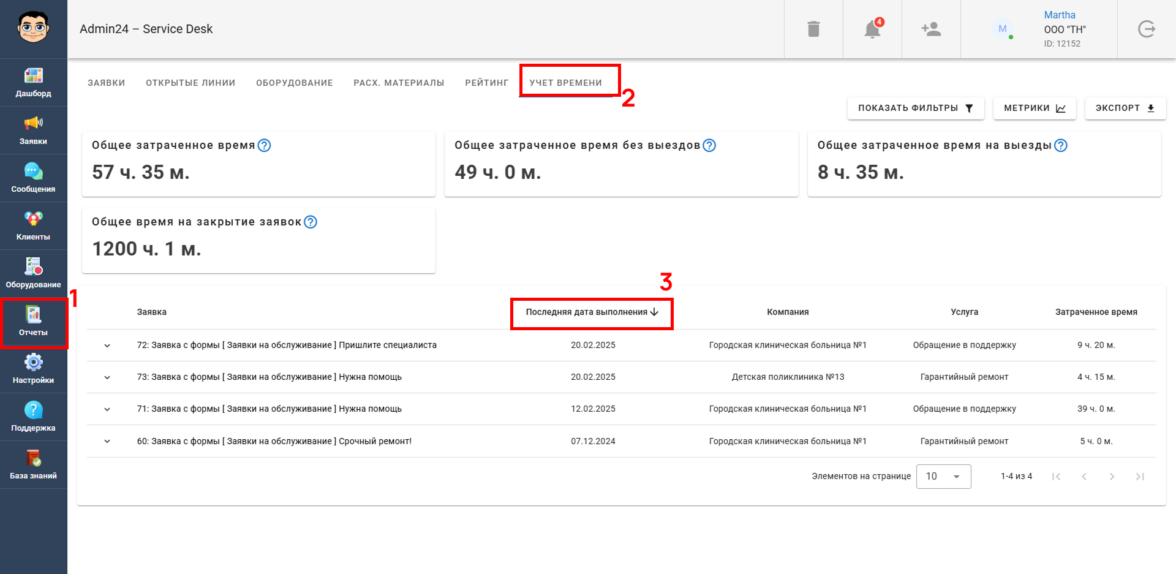The height and width of the screenshot is (574, 1176).
Task: Click the notifications bell icon
Action: (x=872, y=30)
